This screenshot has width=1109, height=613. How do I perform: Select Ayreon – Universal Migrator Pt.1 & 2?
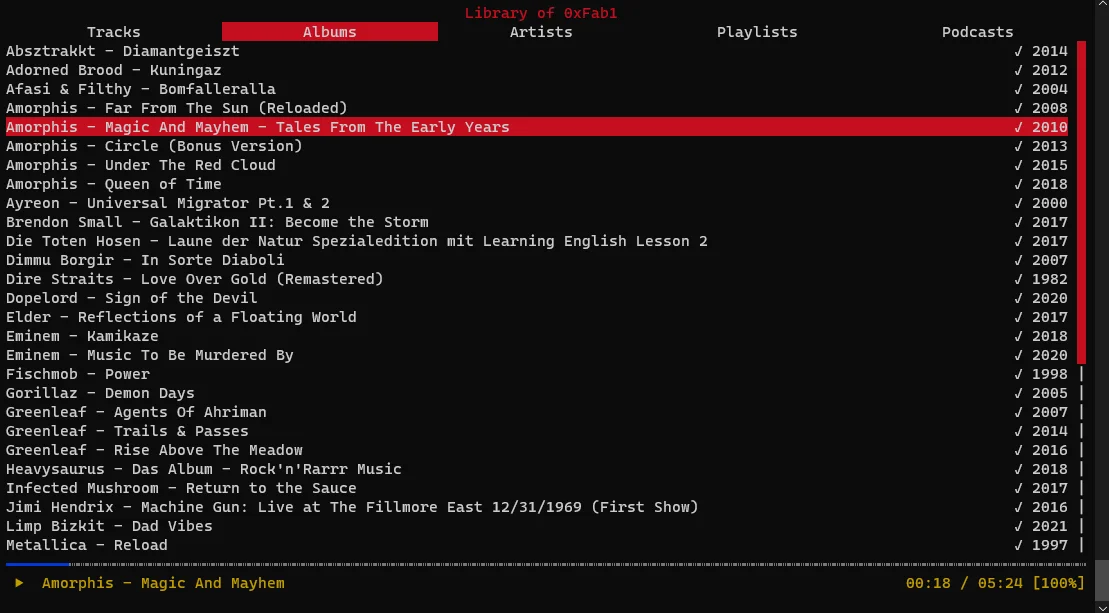click(168, 203)
